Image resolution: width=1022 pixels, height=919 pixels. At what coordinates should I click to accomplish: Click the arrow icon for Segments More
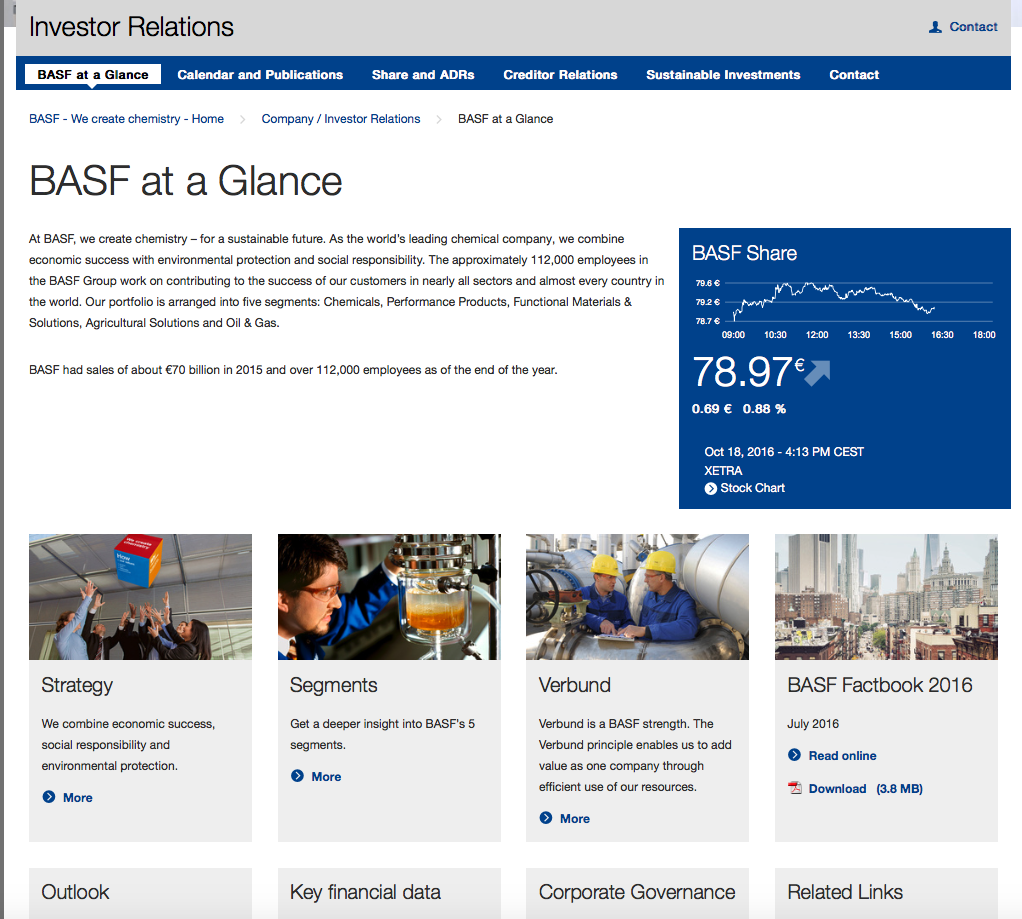click(x=297, y=776)
